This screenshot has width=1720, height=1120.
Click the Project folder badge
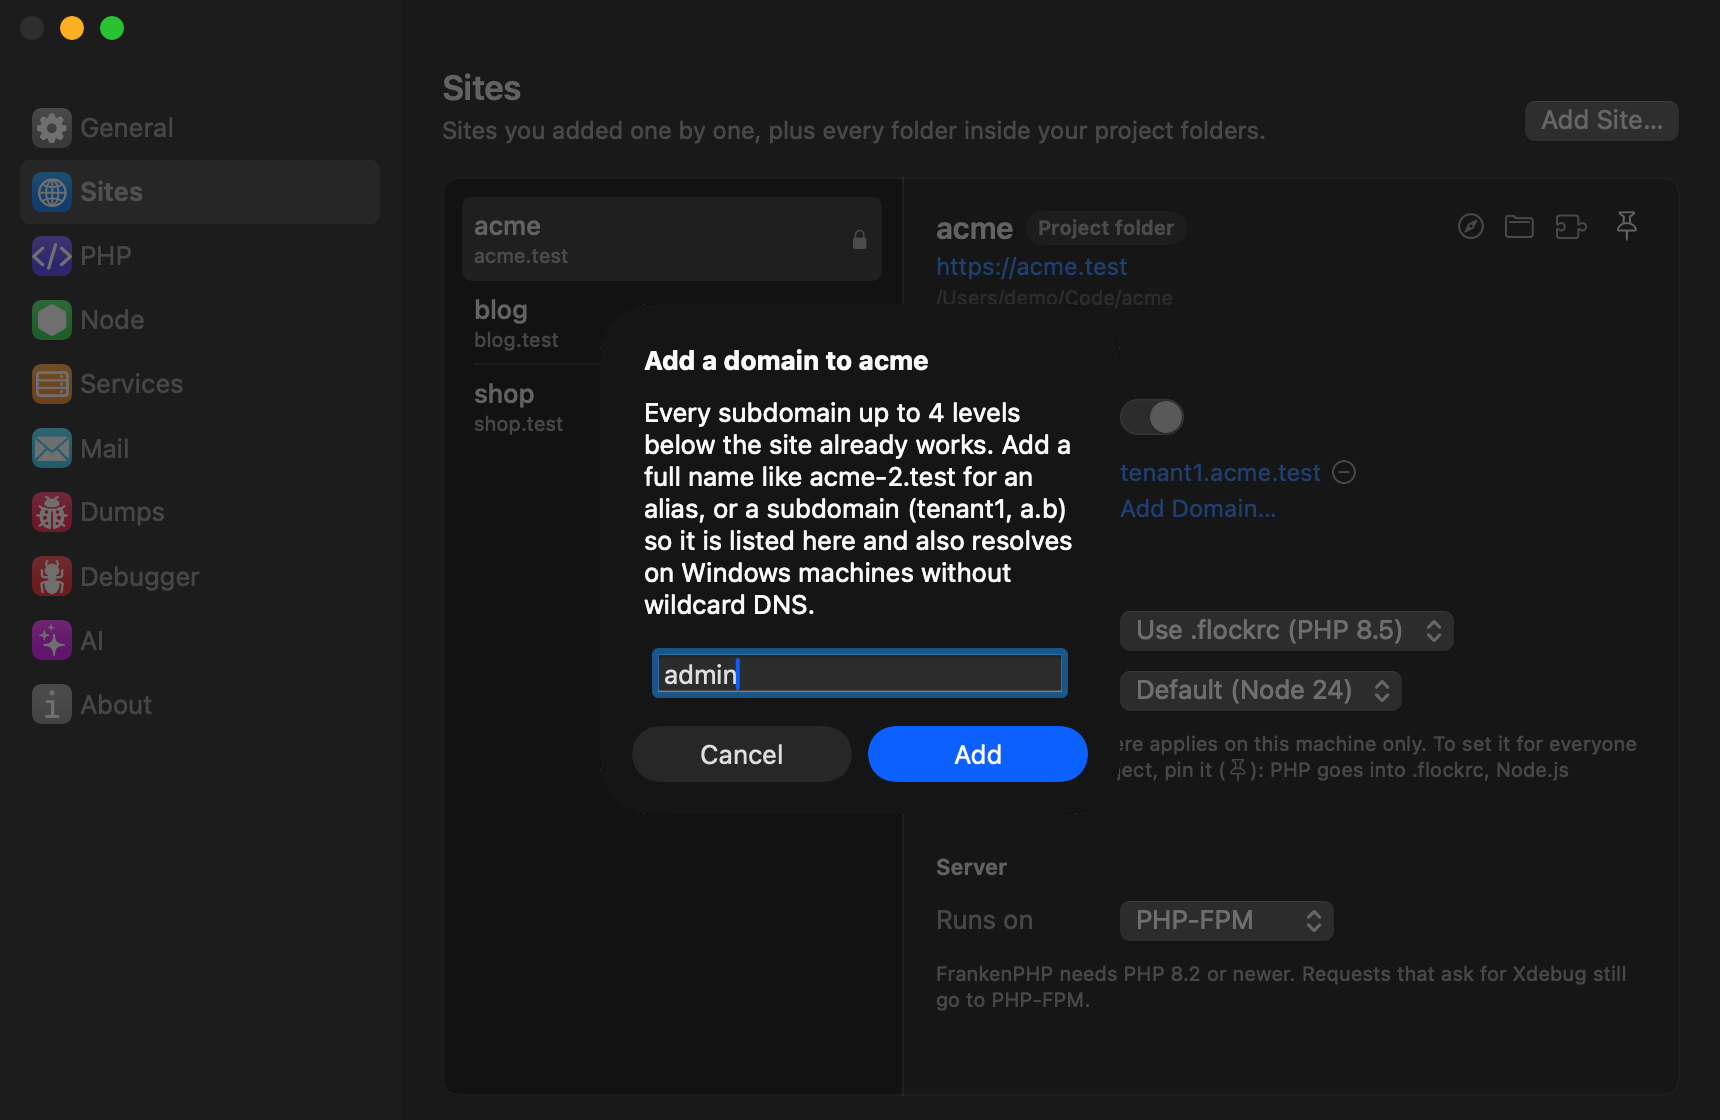(x=1106, y=228)
